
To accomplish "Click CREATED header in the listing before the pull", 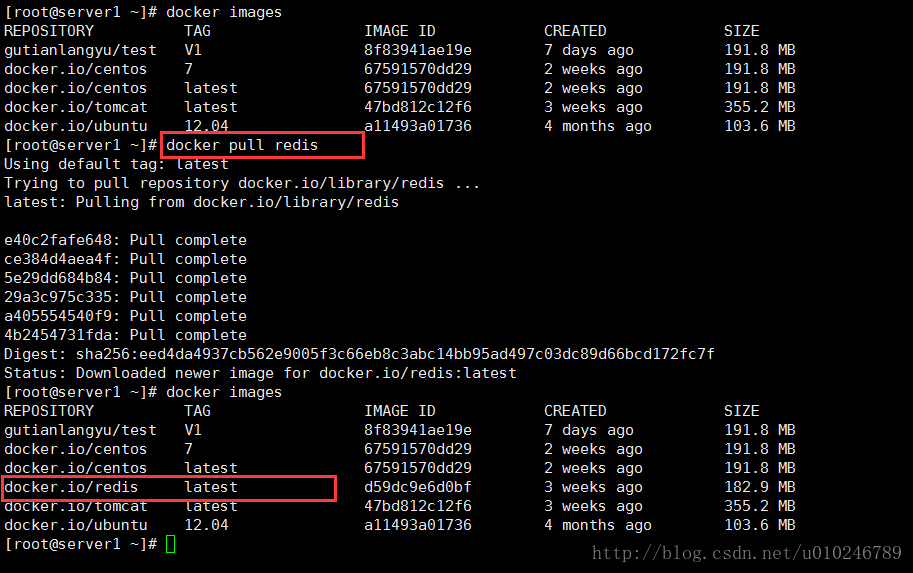I will tap(575, 31).
